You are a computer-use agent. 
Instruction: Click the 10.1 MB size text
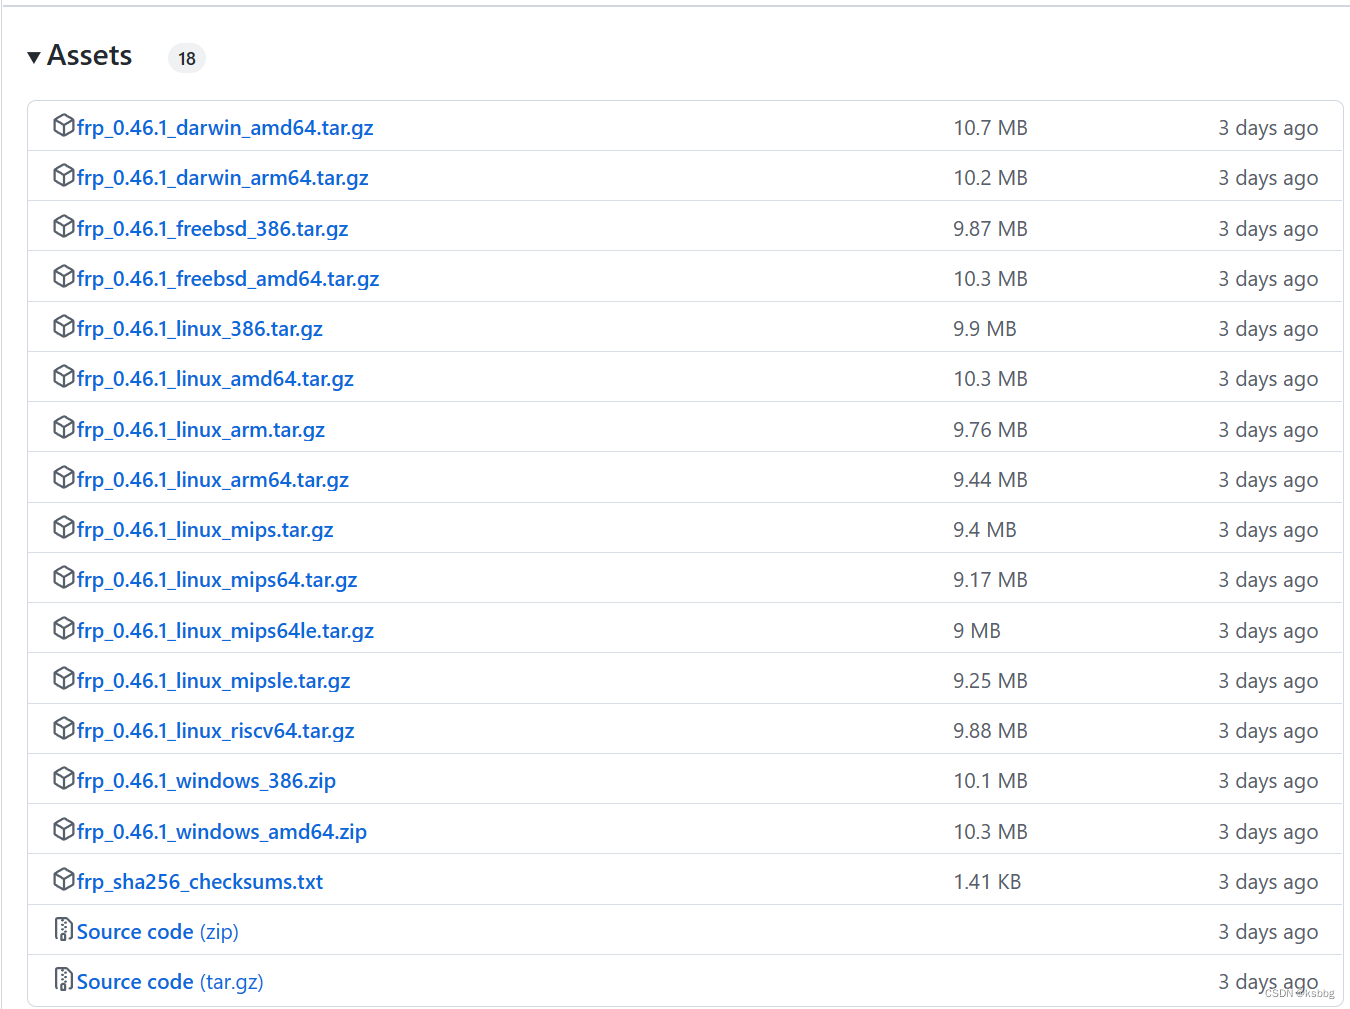[990, 781]
